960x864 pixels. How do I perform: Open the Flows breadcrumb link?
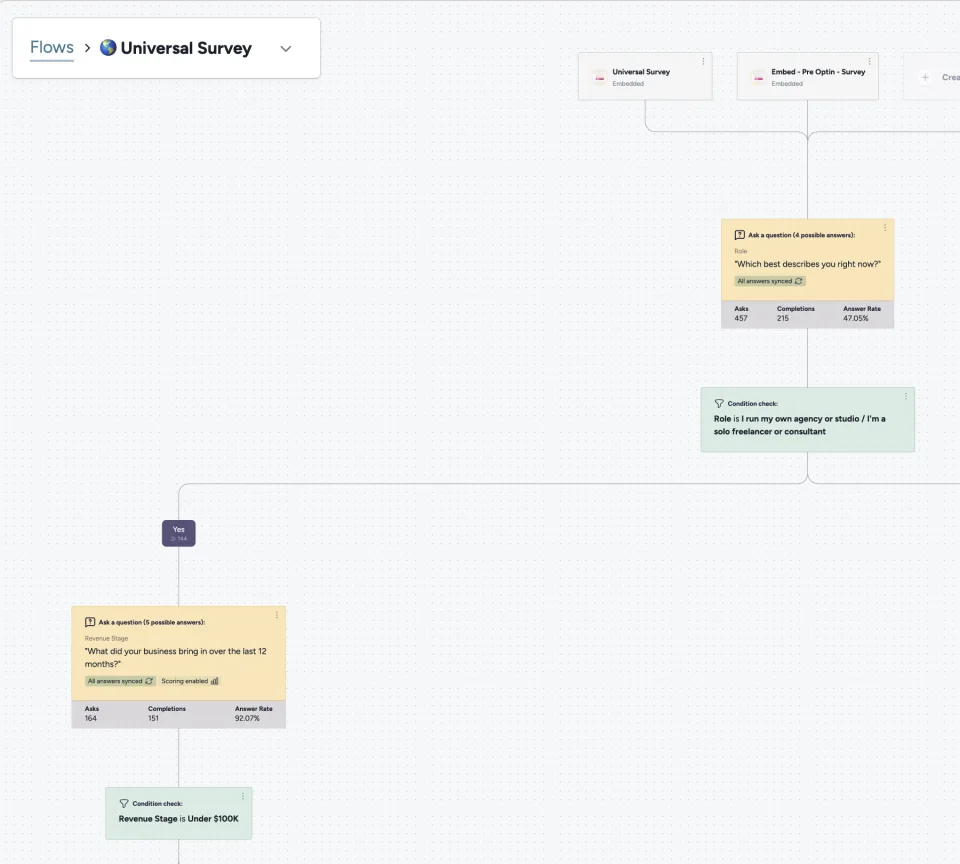[51, 47]
